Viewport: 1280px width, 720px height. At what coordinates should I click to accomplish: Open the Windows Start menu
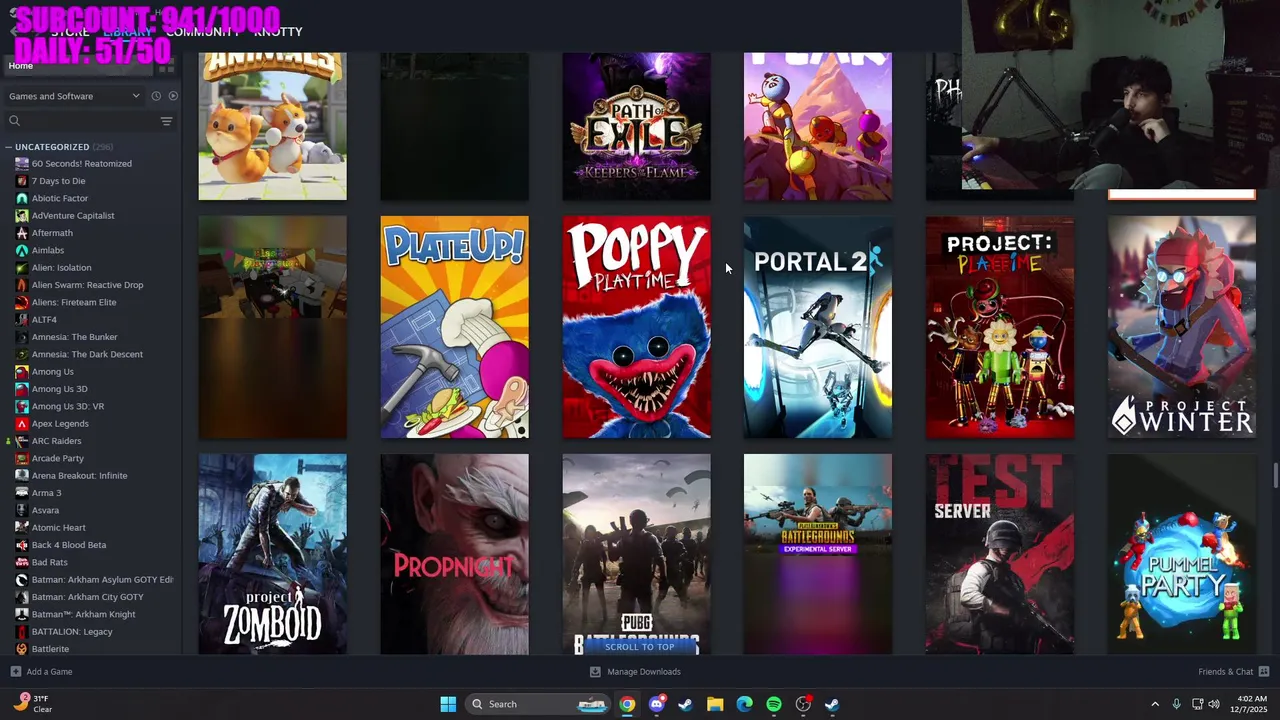click(x=448, y=704)
